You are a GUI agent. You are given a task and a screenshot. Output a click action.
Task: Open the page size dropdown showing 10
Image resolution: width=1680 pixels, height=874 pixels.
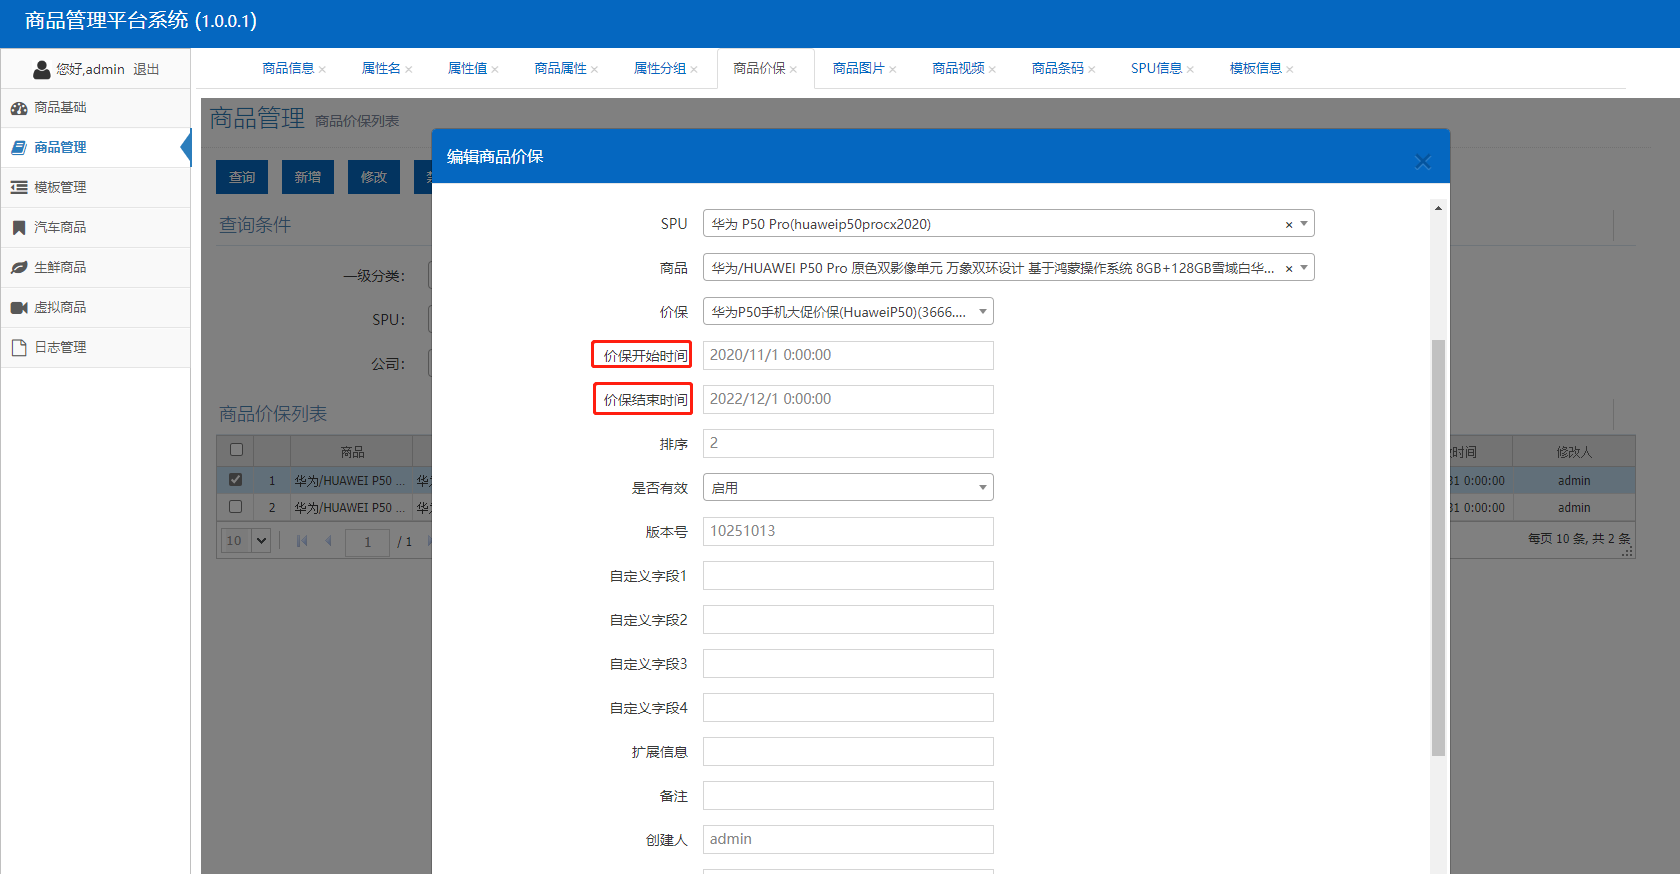pyautogui.click(x=245, y=541)
